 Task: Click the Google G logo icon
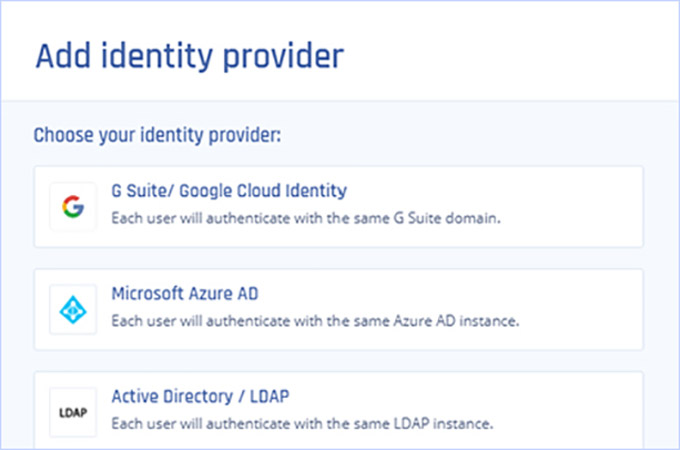(73, 206)
